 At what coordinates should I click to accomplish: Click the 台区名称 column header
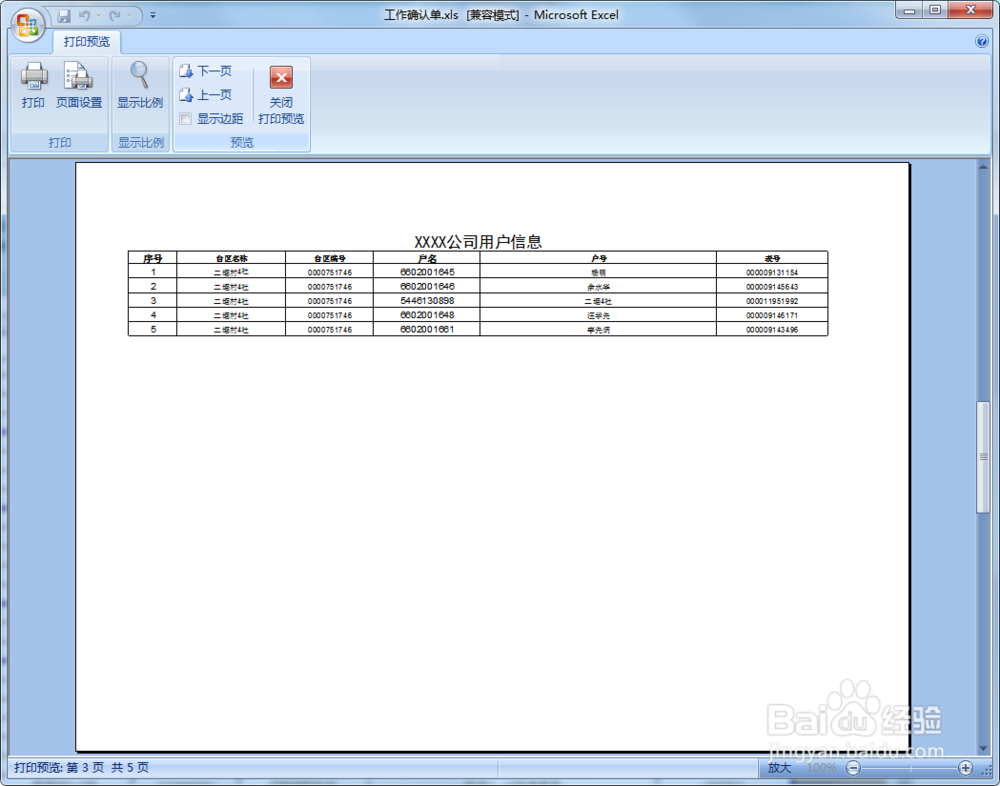(x=231, y=258)
